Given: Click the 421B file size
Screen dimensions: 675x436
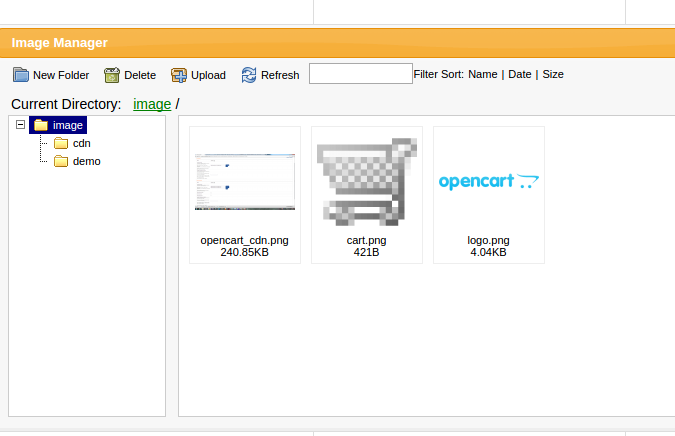Looking at the screenshot, I should (x=366, y=252).
